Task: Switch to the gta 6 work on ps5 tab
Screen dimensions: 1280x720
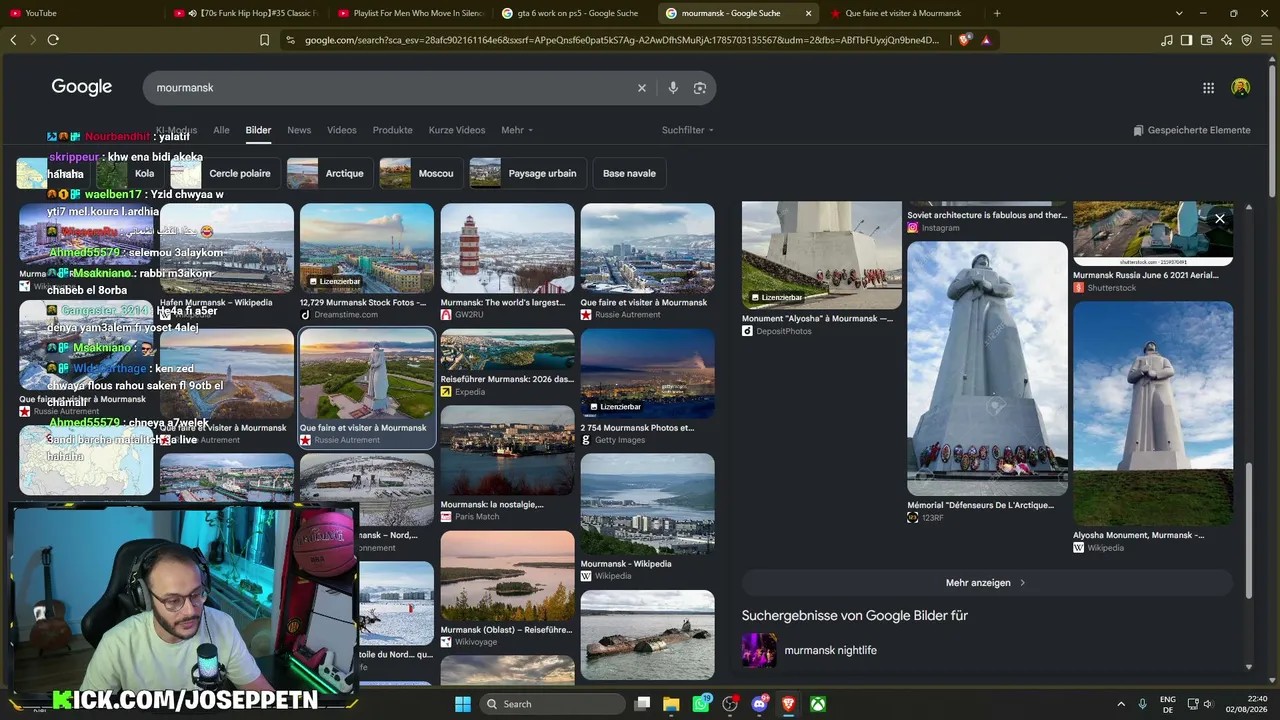Action: pyautogui.click(x=574, y=13)
